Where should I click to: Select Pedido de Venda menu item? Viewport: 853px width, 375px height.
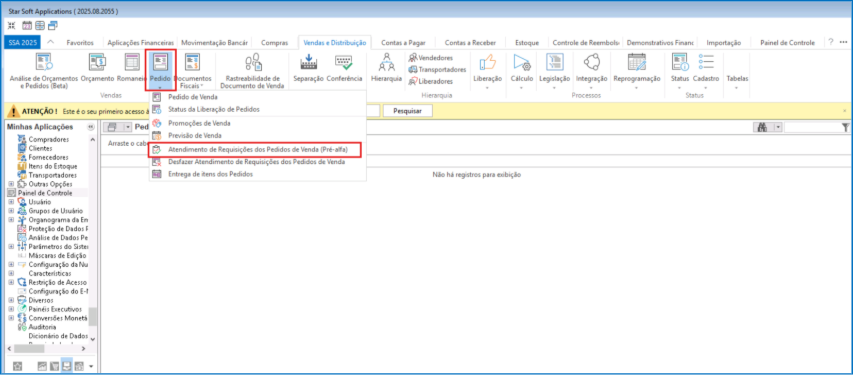click(x=258, y=97)
